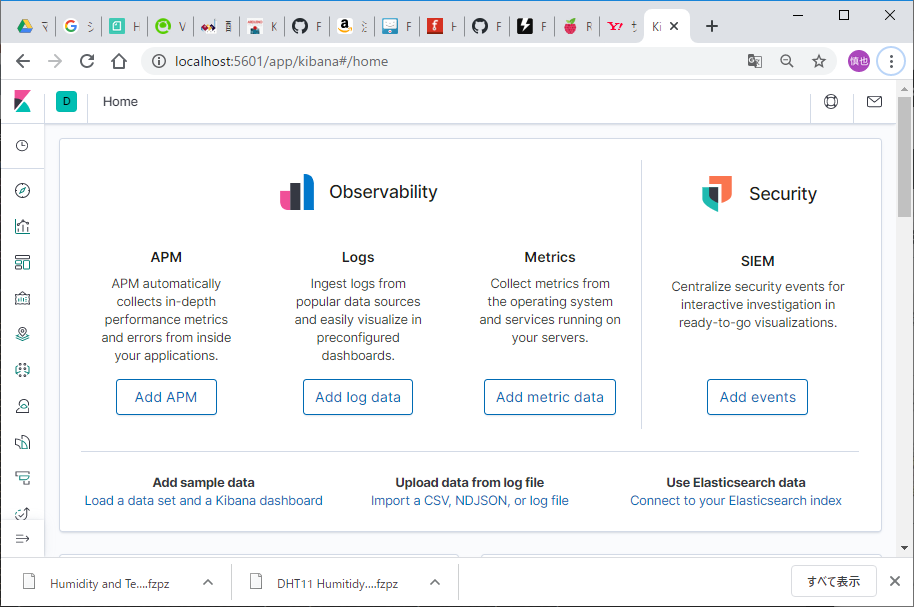Open the newsfeed mail icon
The width and height of the screenshot is (914, 607).
874,101
